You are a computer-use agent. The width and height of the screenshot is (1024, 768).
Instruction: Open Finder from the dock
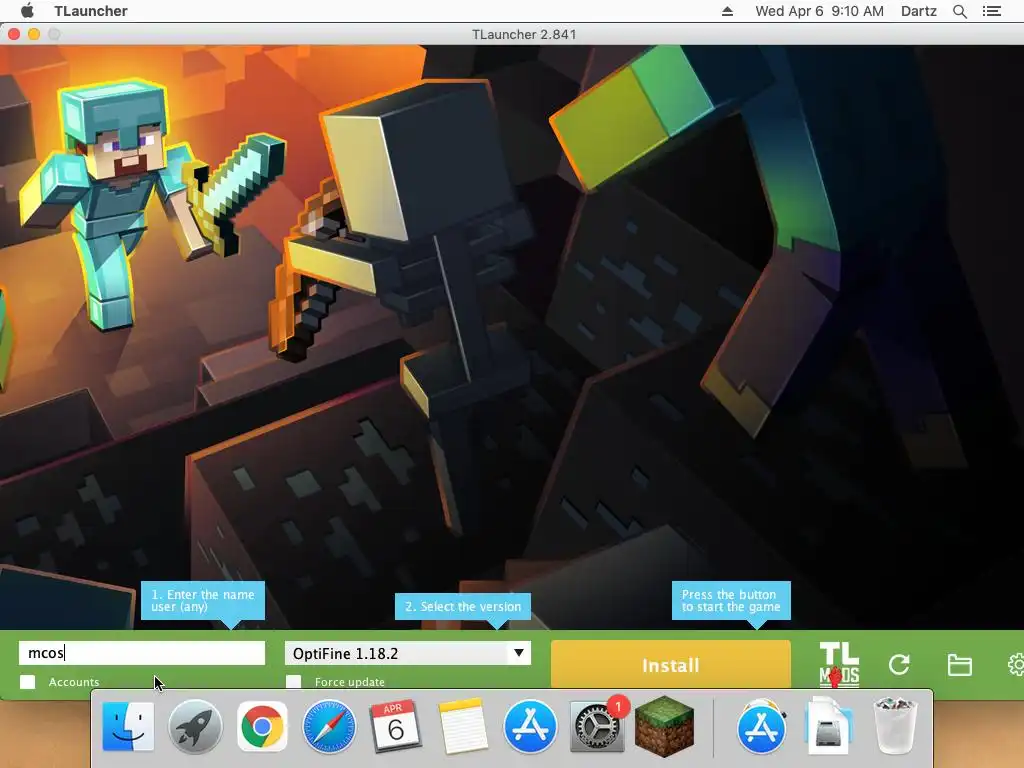pyautogui.click(x=129, y=726)
